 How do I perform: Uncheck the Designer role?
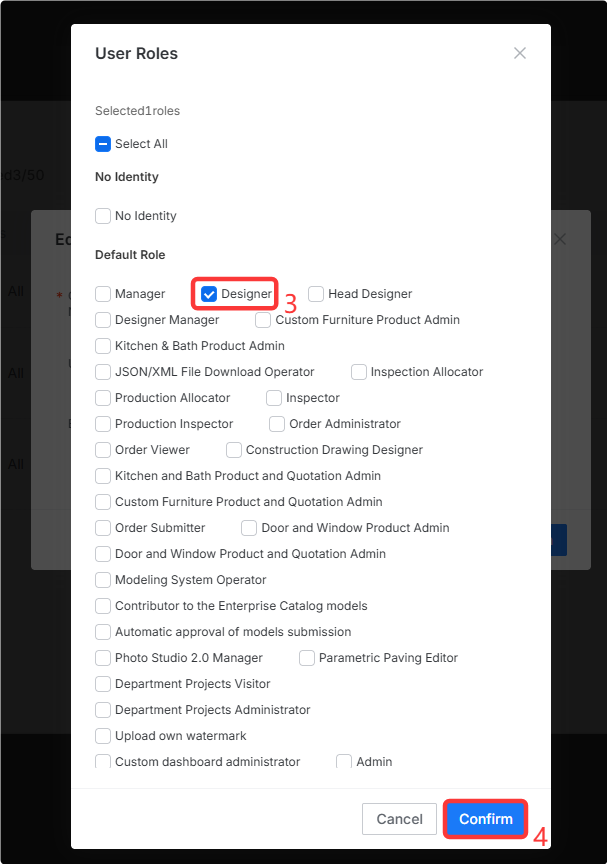point(209,294)
